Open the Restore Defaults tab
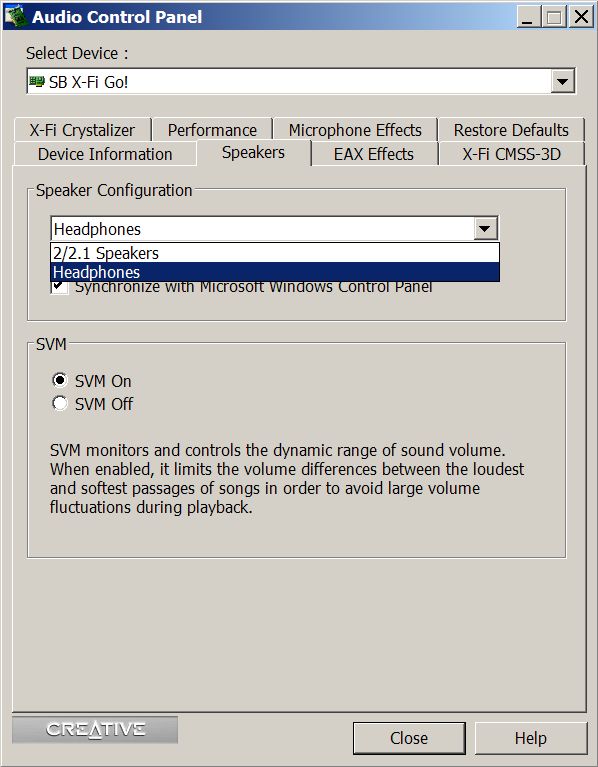The width and height of the screenshot is (598, 767). click(511, 130)
